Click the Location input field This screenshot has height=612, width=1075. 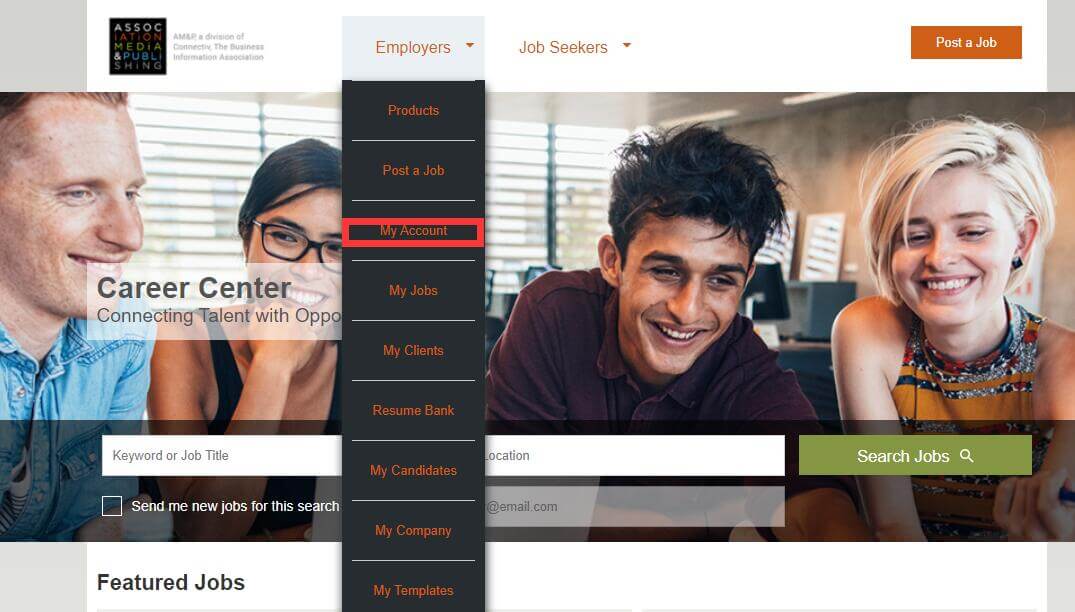tap(635, 456)
